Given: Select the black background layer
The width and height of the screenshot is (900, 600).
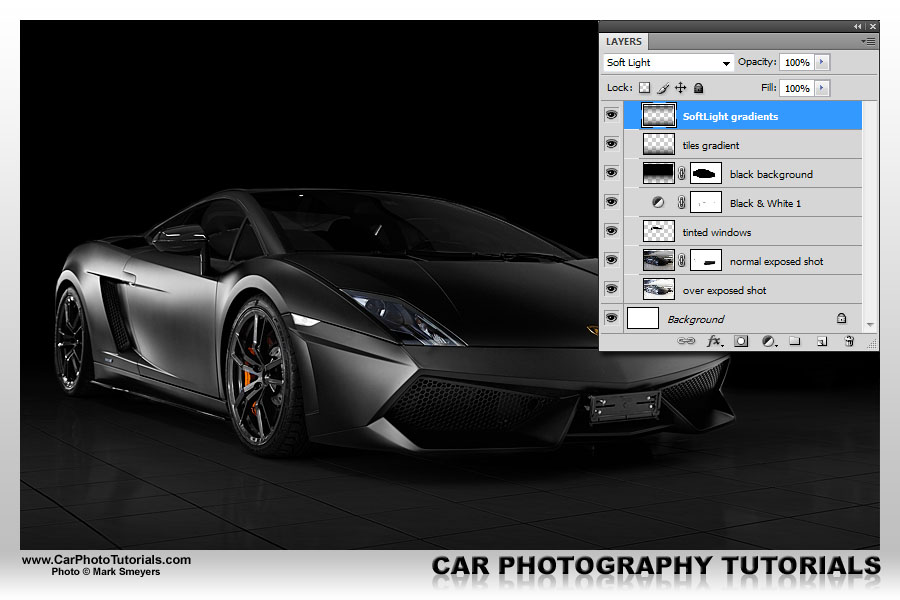Looking at the screenshot, I should click(x=743, y=173).
